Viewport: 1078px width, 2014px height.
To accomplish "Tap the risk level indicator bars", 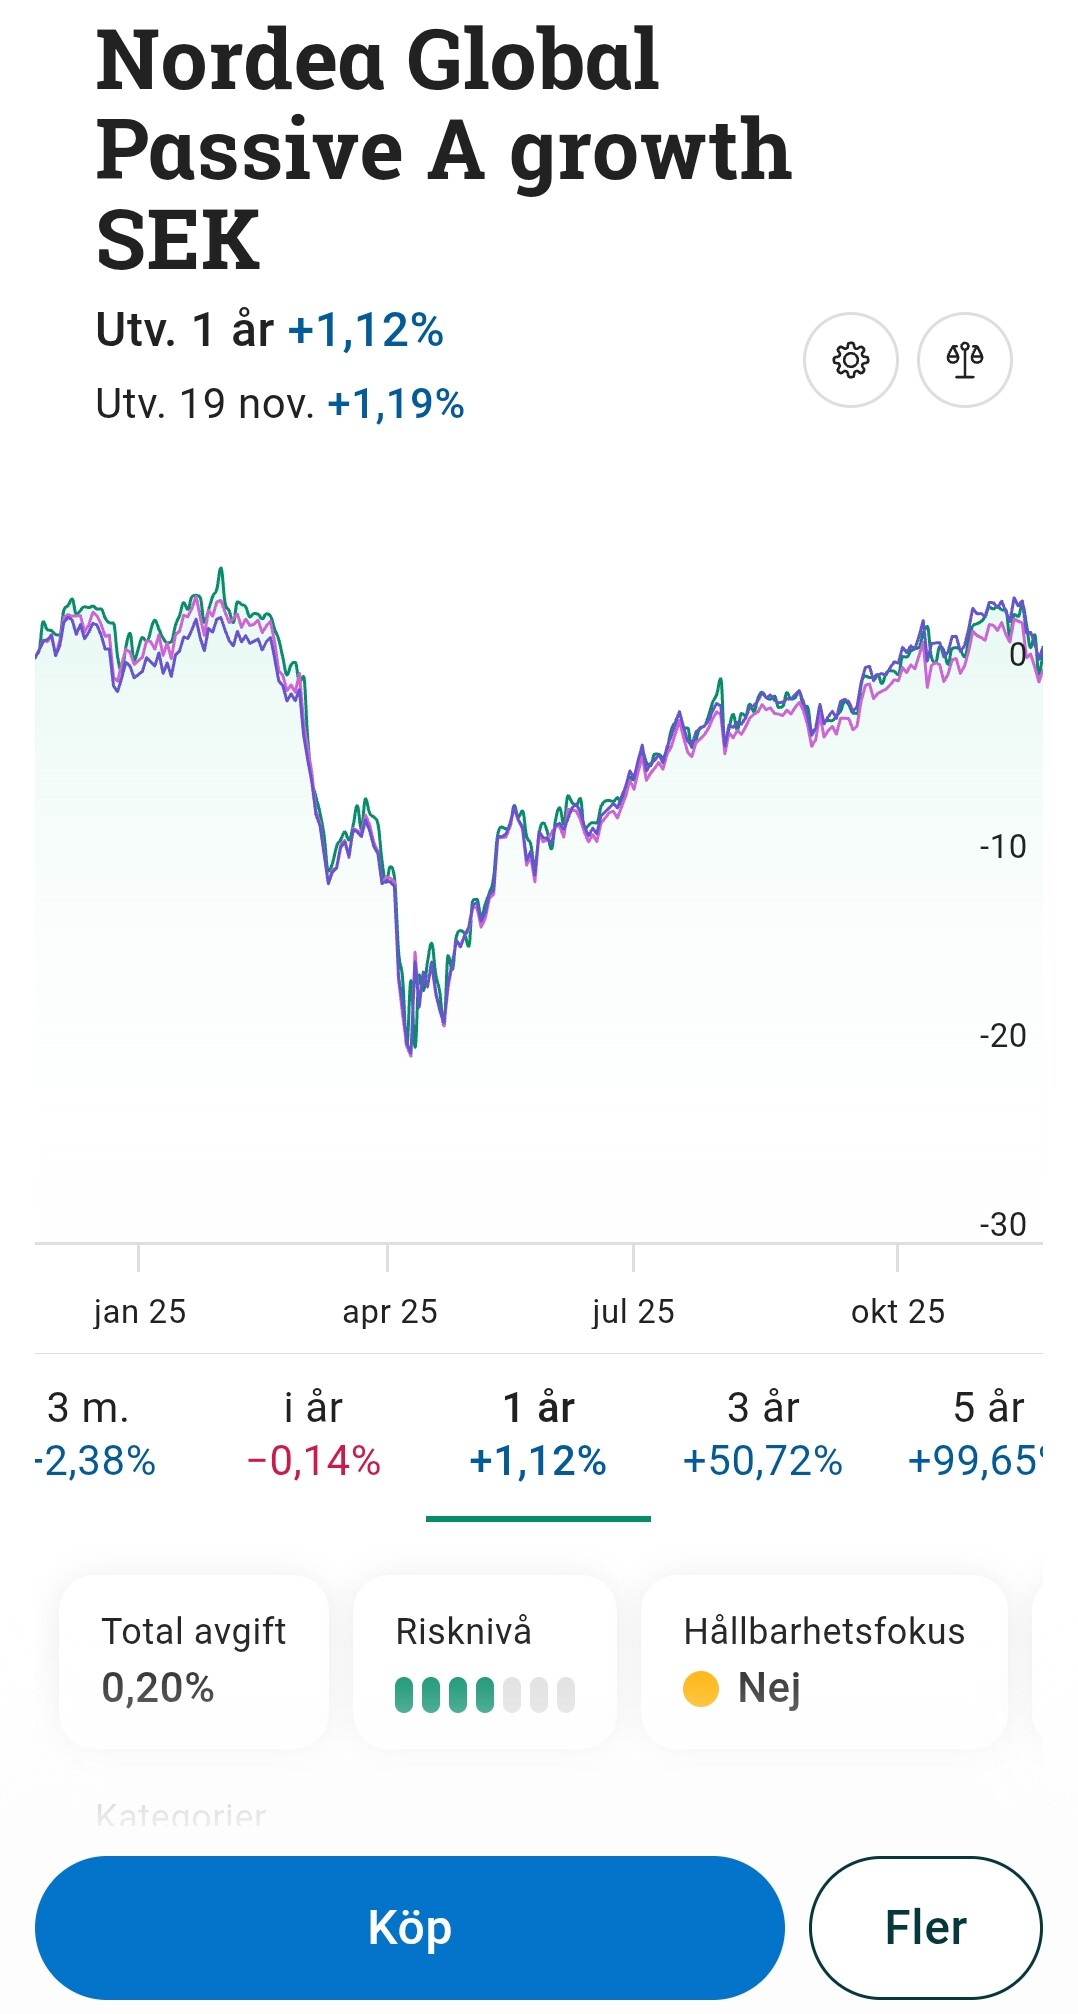I will 485,1695.
